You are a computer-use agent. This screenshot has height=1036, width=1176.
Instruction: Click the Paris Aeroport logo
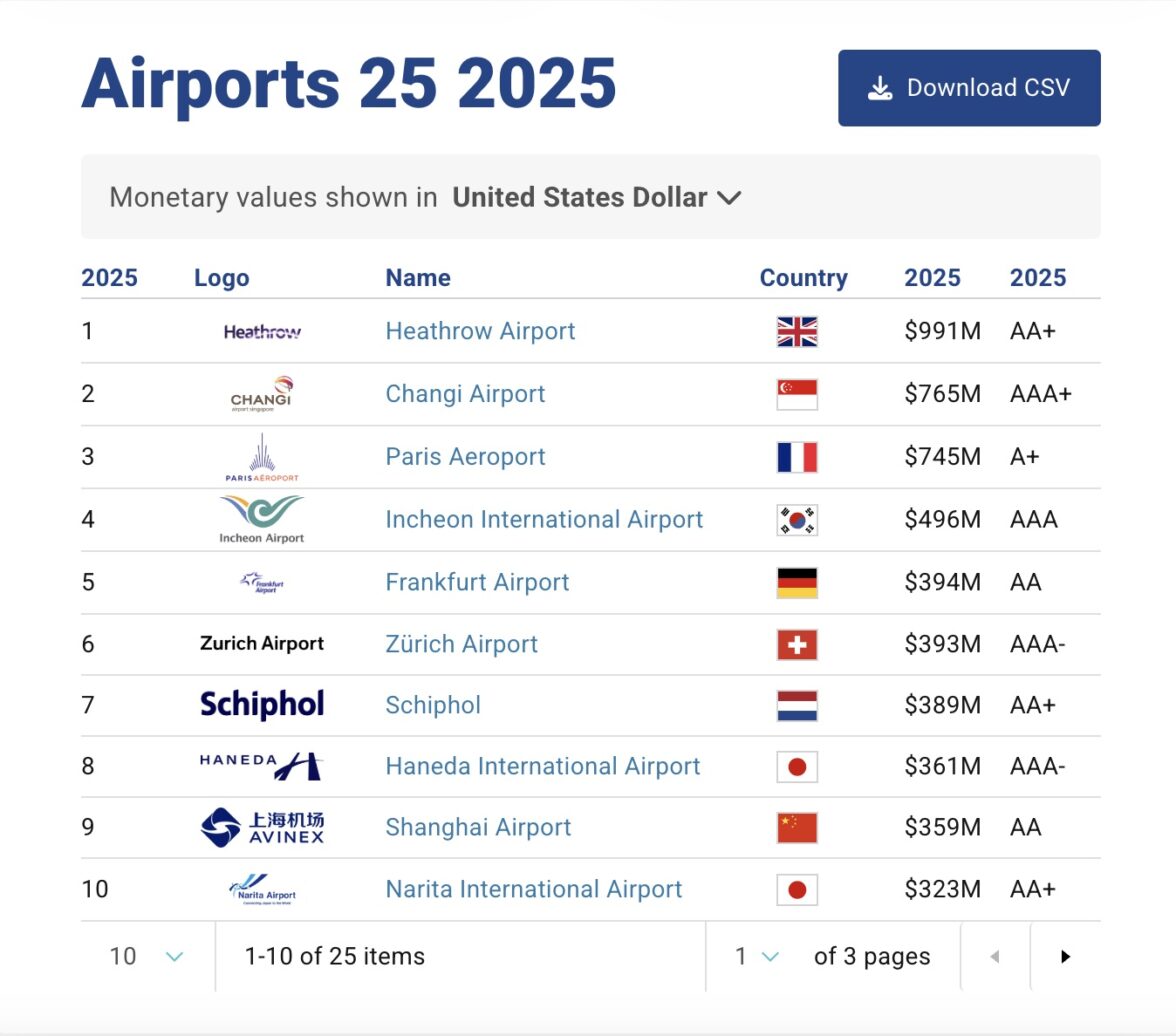click(262, 457)
